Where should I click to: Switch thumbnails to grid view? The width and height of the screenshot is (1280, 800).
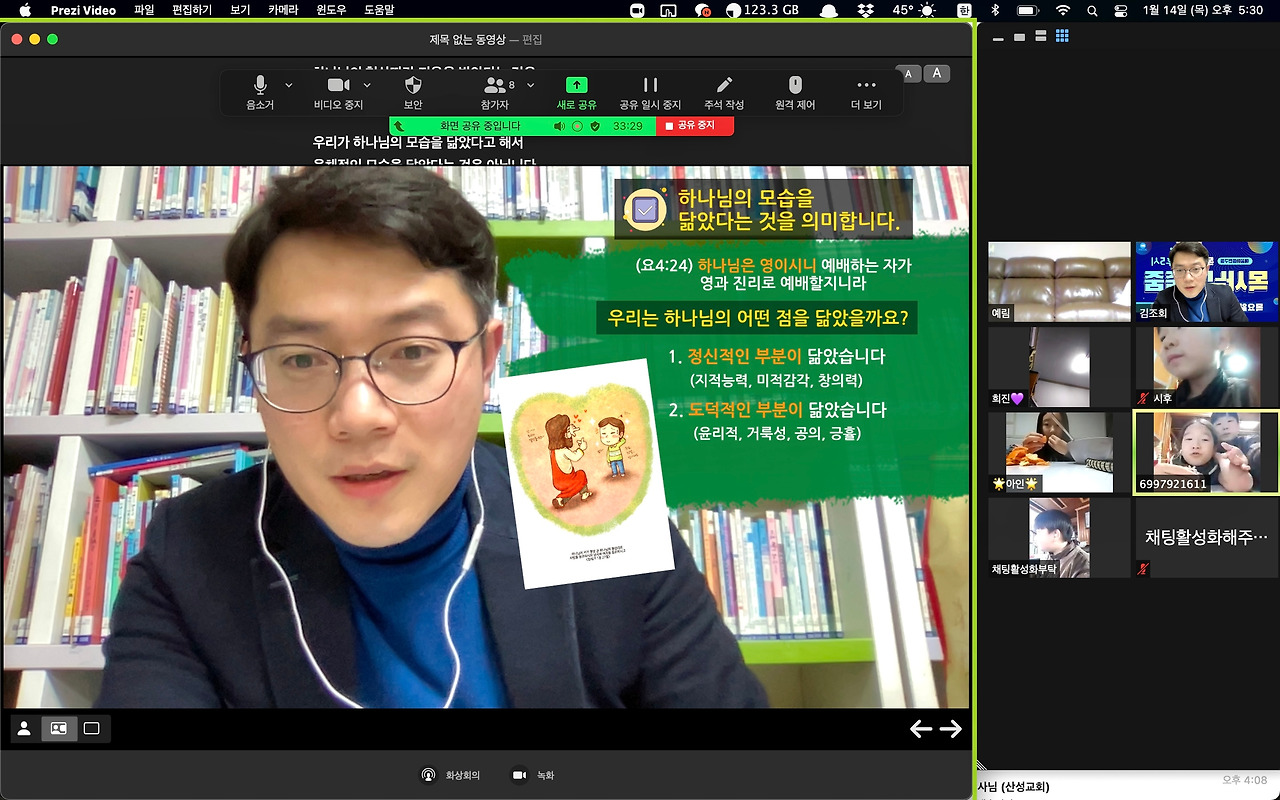[x=1062, y=37]
